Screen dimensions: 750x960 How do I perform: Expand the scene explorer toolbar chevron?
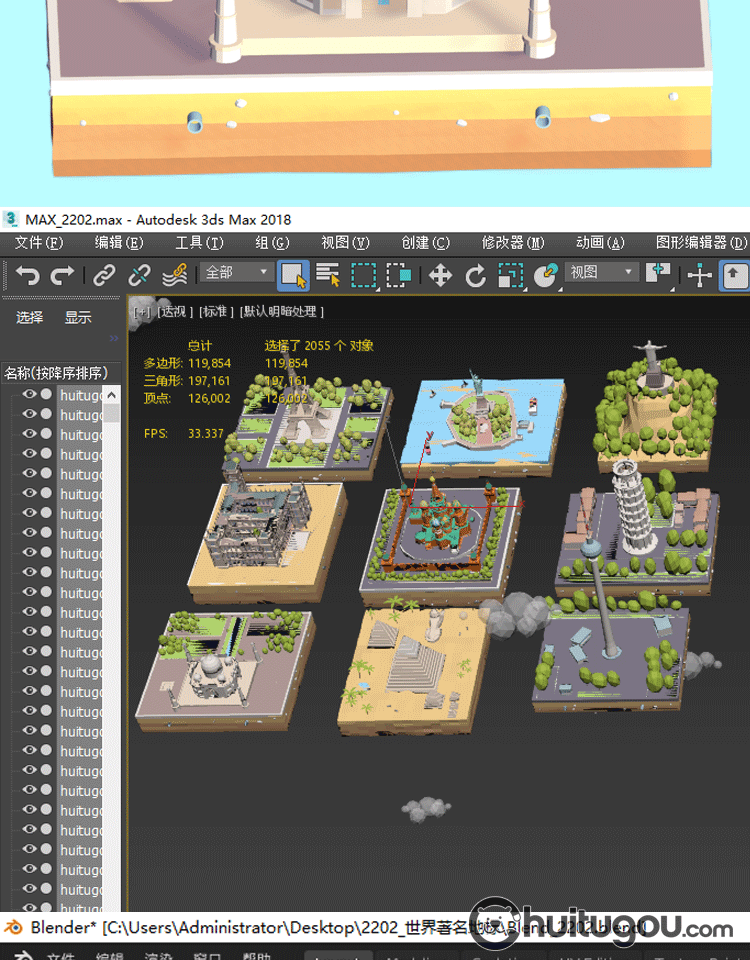(x=113, y=339)
